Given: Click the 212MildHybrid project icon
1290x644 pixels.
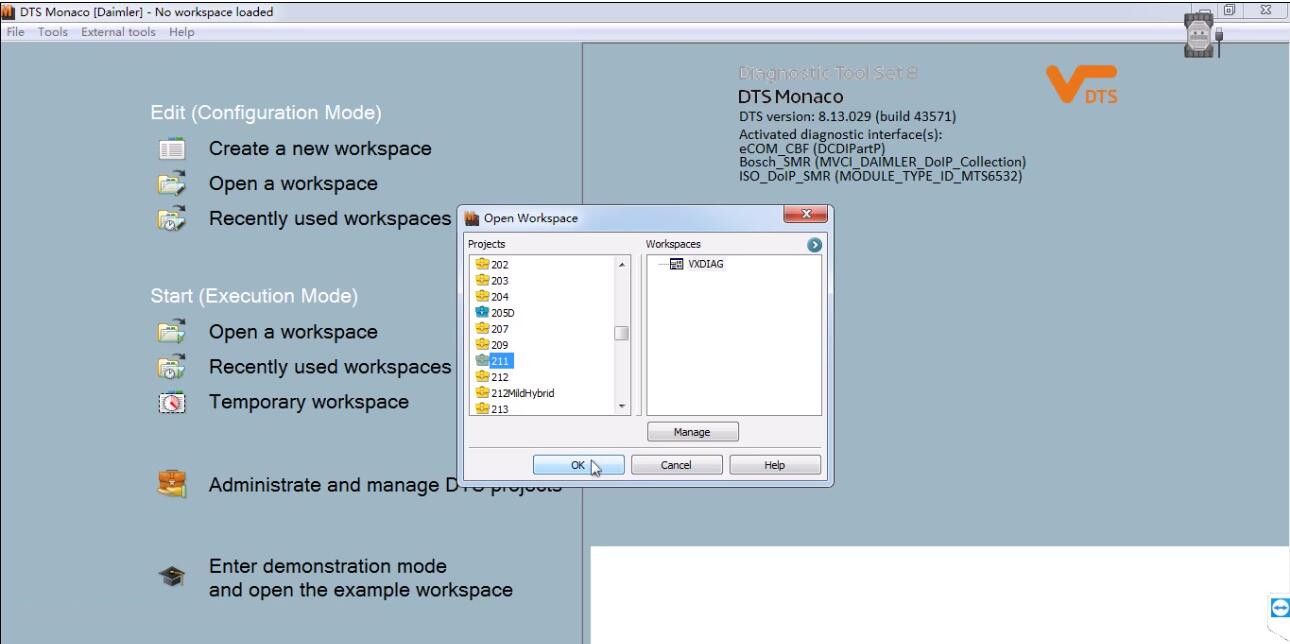Looking at the screenshot, I should tap(483, 393).
